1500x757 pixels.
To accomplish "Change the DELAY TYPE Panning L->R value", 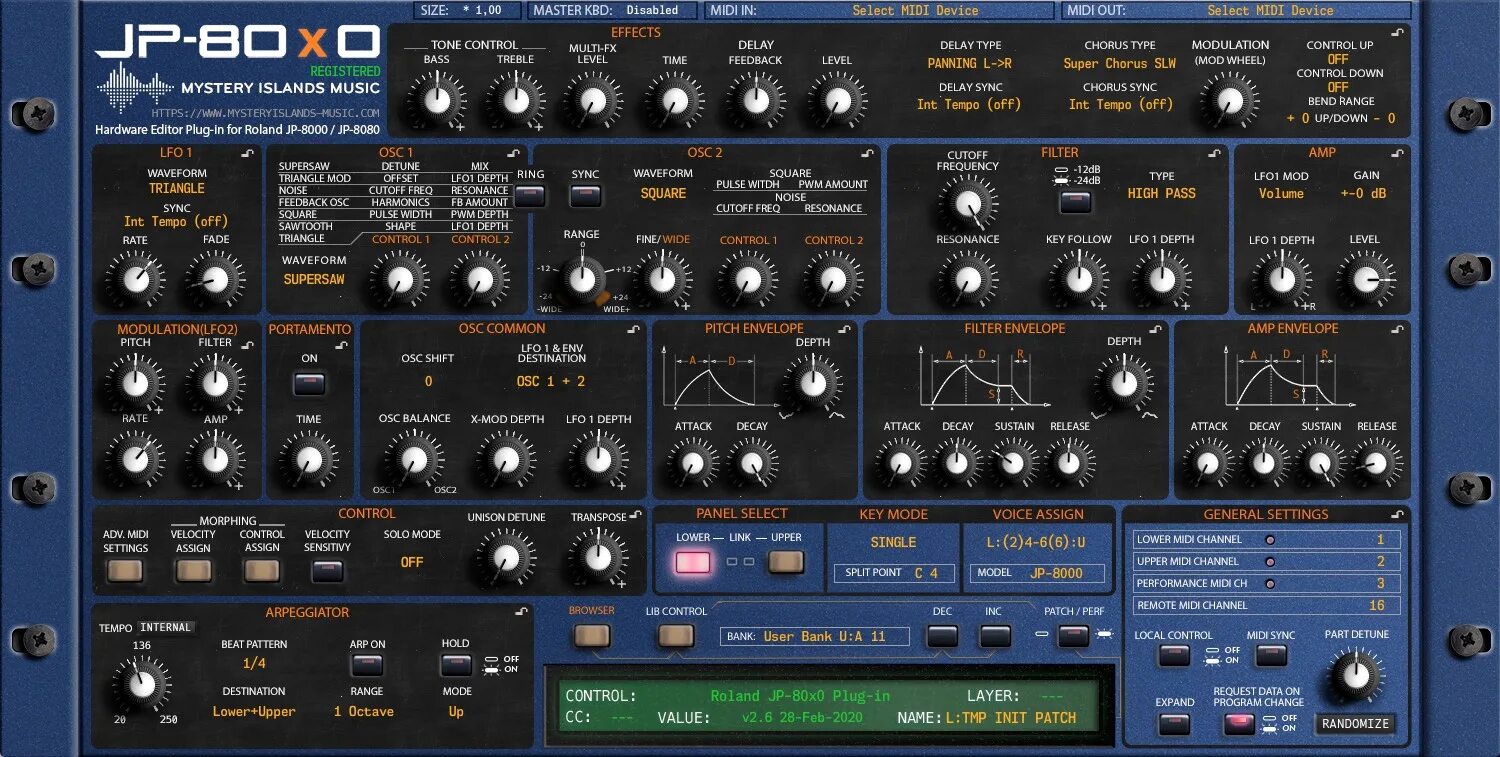I will (x=969, y=64).
